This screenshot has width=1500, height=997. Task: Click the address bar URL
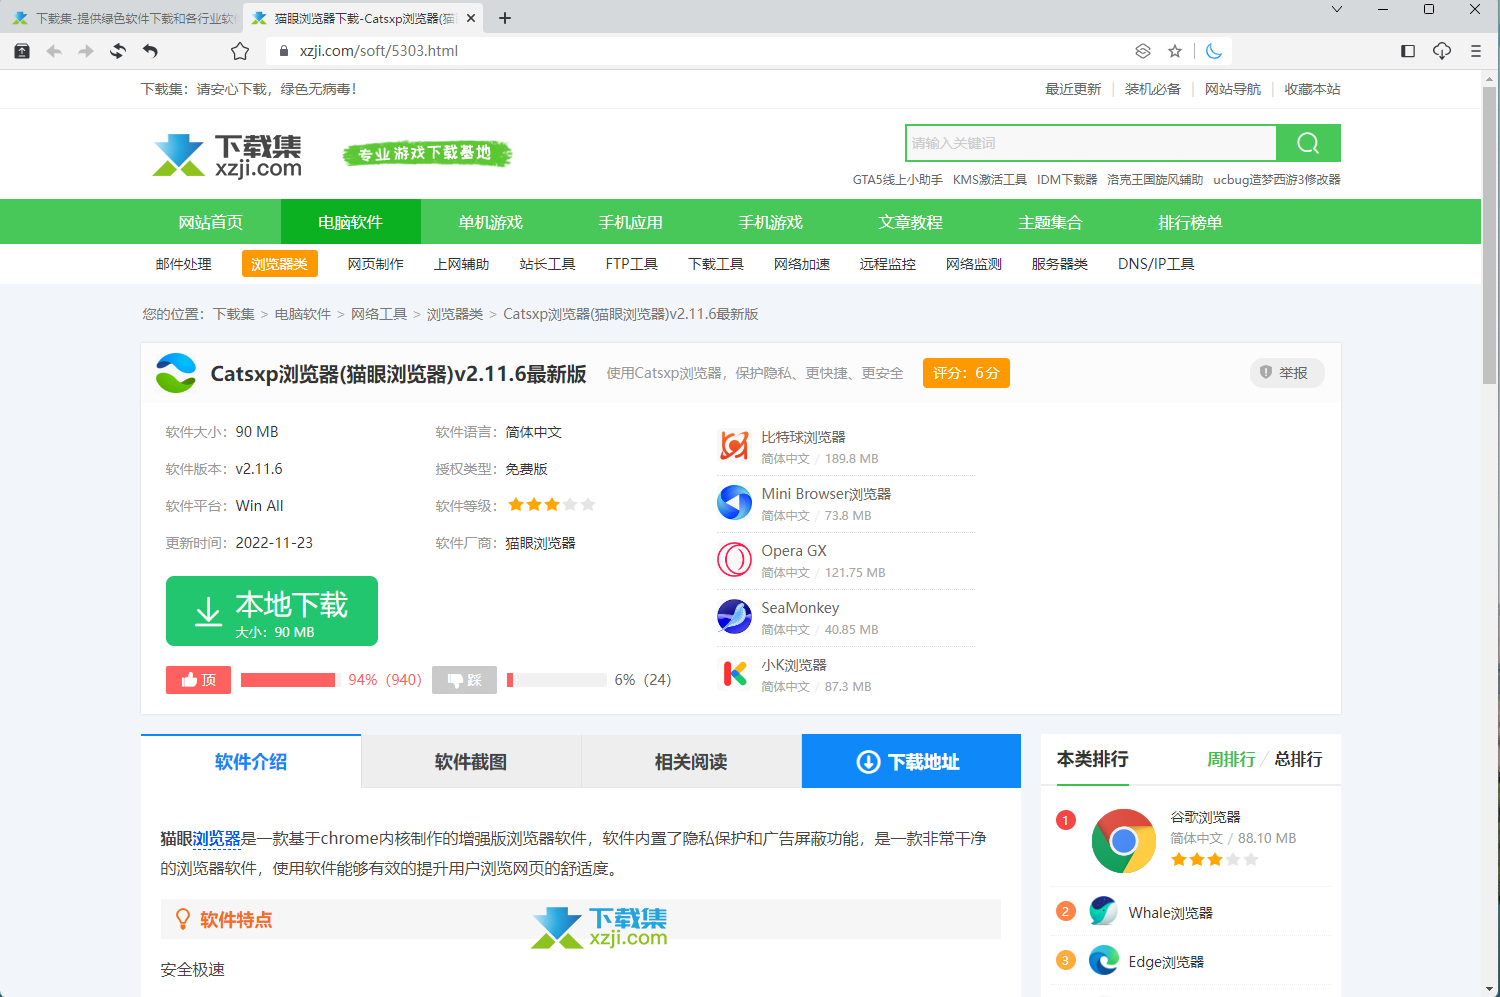coord(379,51)
